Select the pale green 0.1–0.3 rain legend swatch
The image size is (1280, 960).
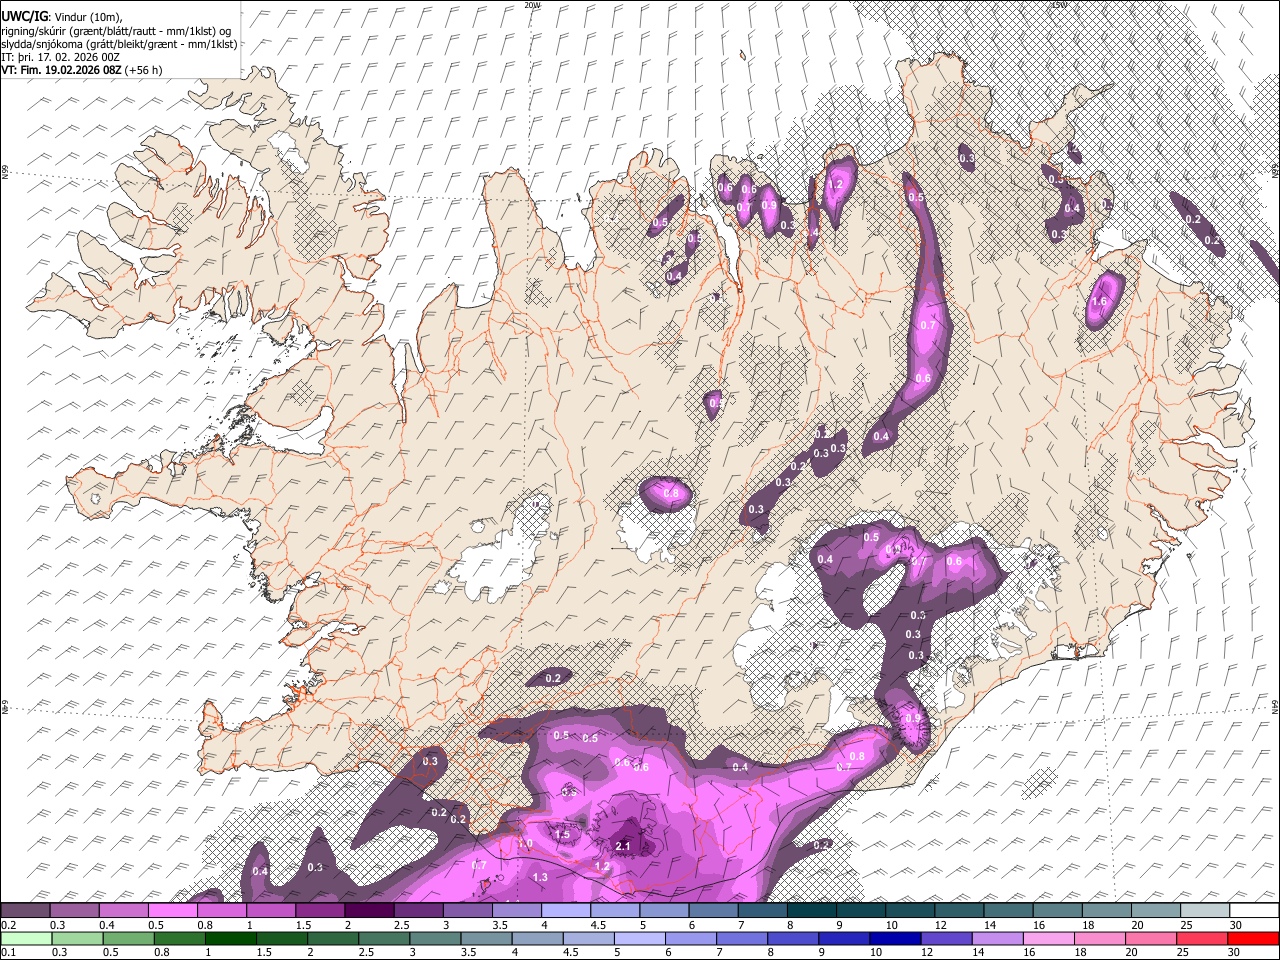26,938
